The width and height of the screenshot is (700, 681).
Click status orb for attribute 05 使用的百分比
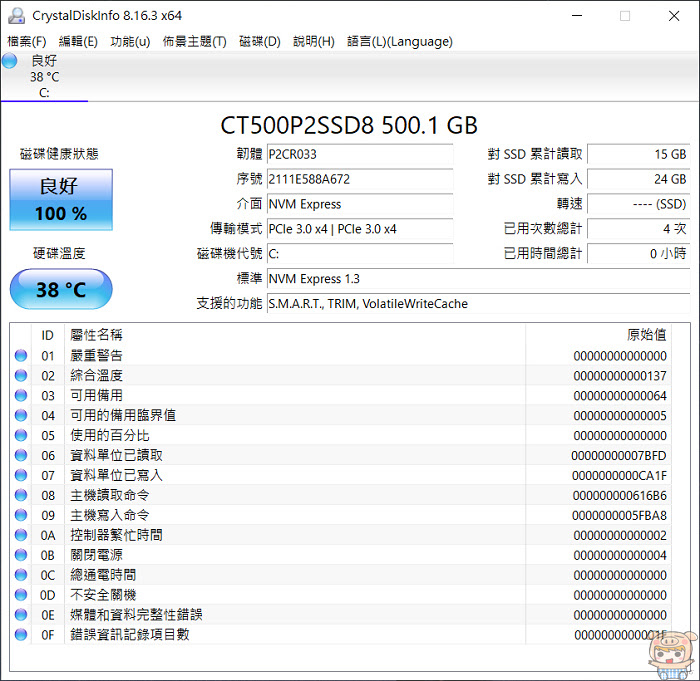(x=21, y=435)
